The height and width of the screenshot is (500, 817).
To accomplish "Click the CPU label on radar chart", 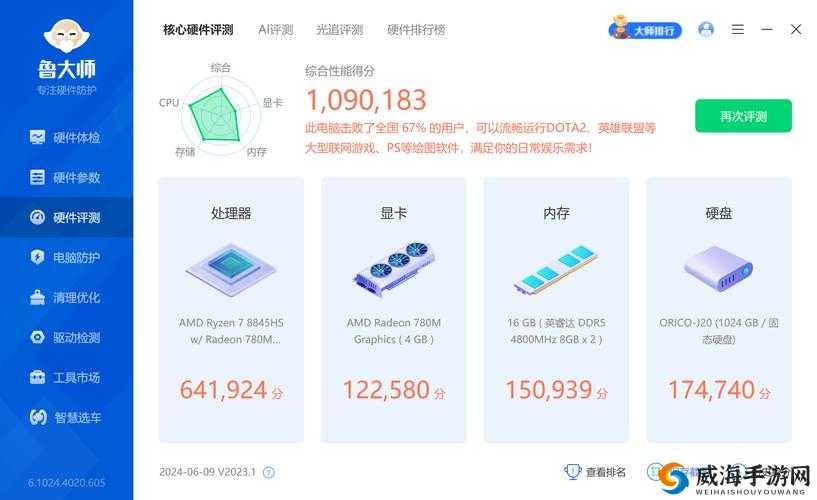I will tap(169, 103).
